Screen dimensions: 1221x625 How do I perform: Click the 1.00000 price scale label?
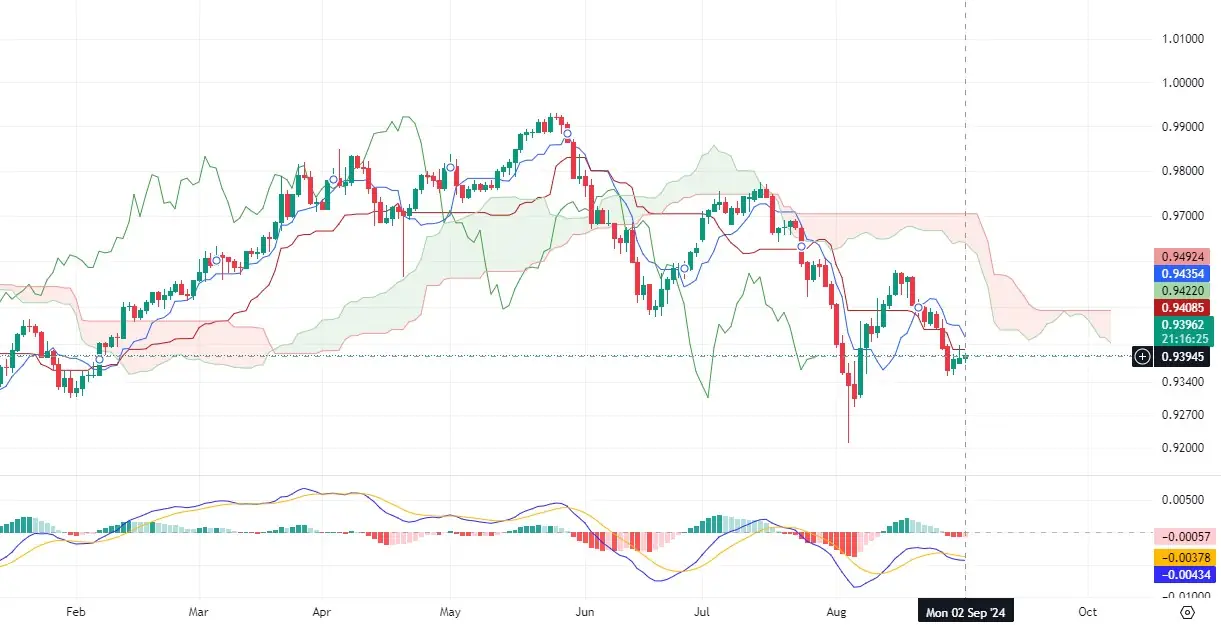click(1182, 82)
